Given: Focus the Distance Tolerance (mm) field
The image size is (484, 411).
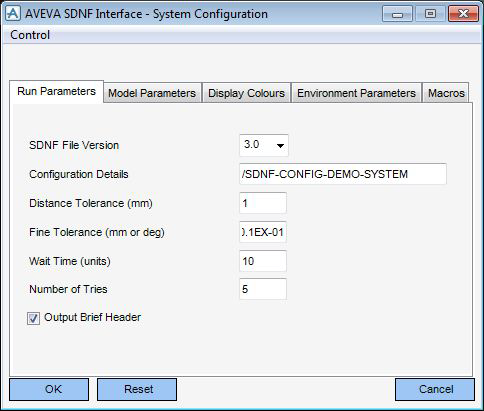Looking at the screenshot, I should (x=263, y=203).
